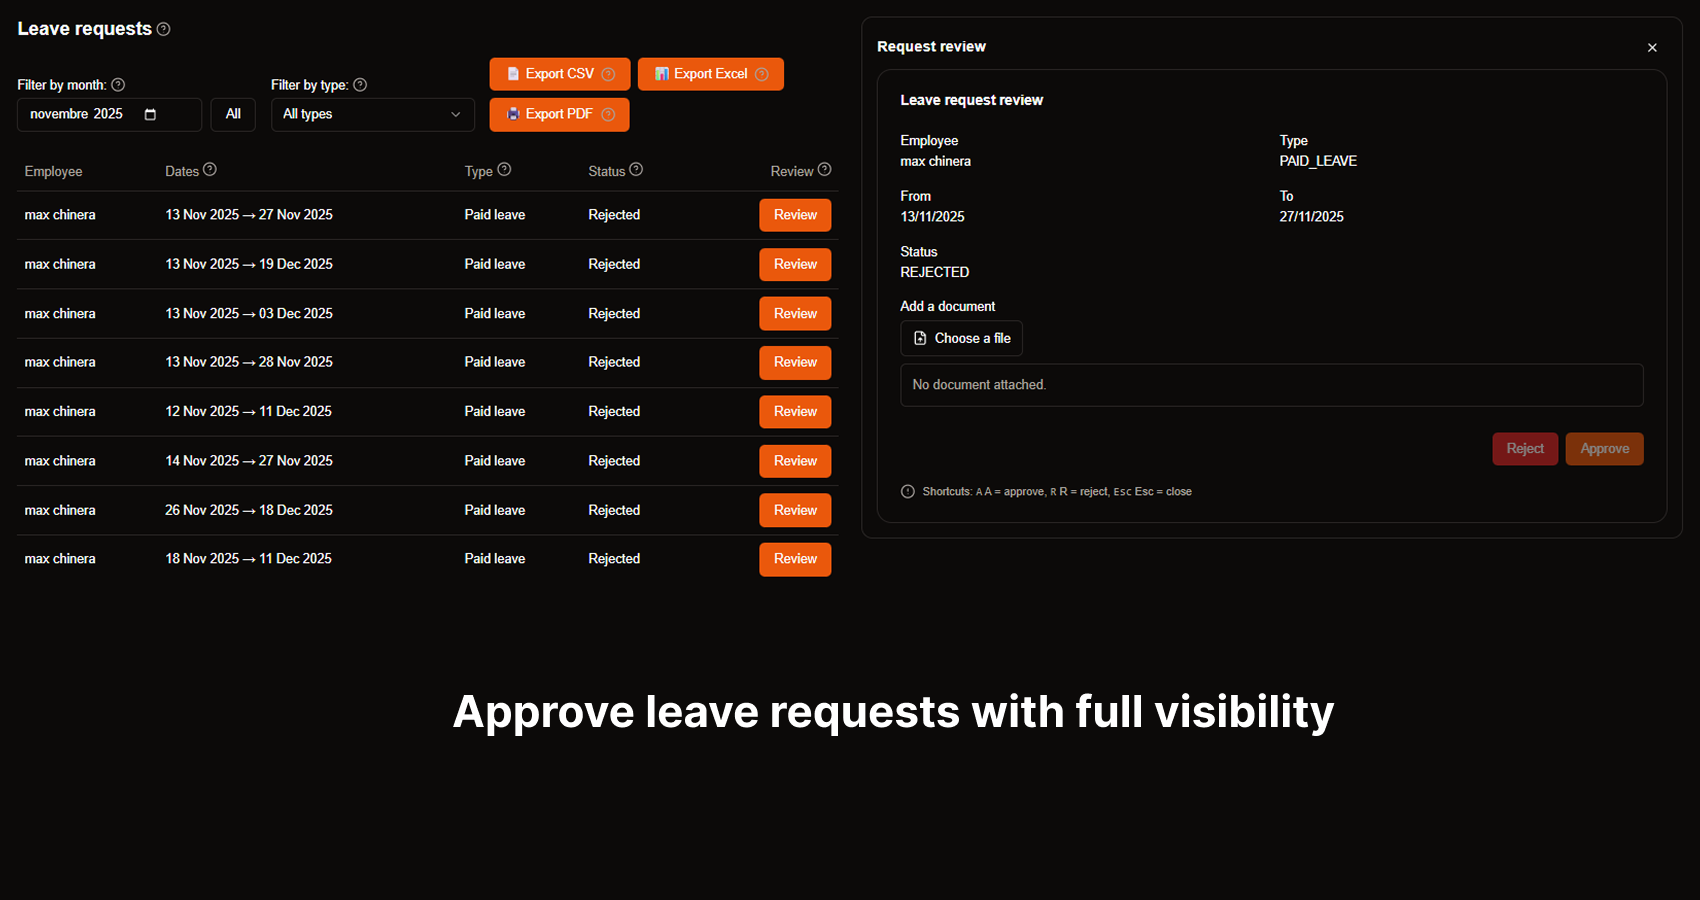
Task: Click the help icon on the Export PDF button
Action: coord(609,115)
